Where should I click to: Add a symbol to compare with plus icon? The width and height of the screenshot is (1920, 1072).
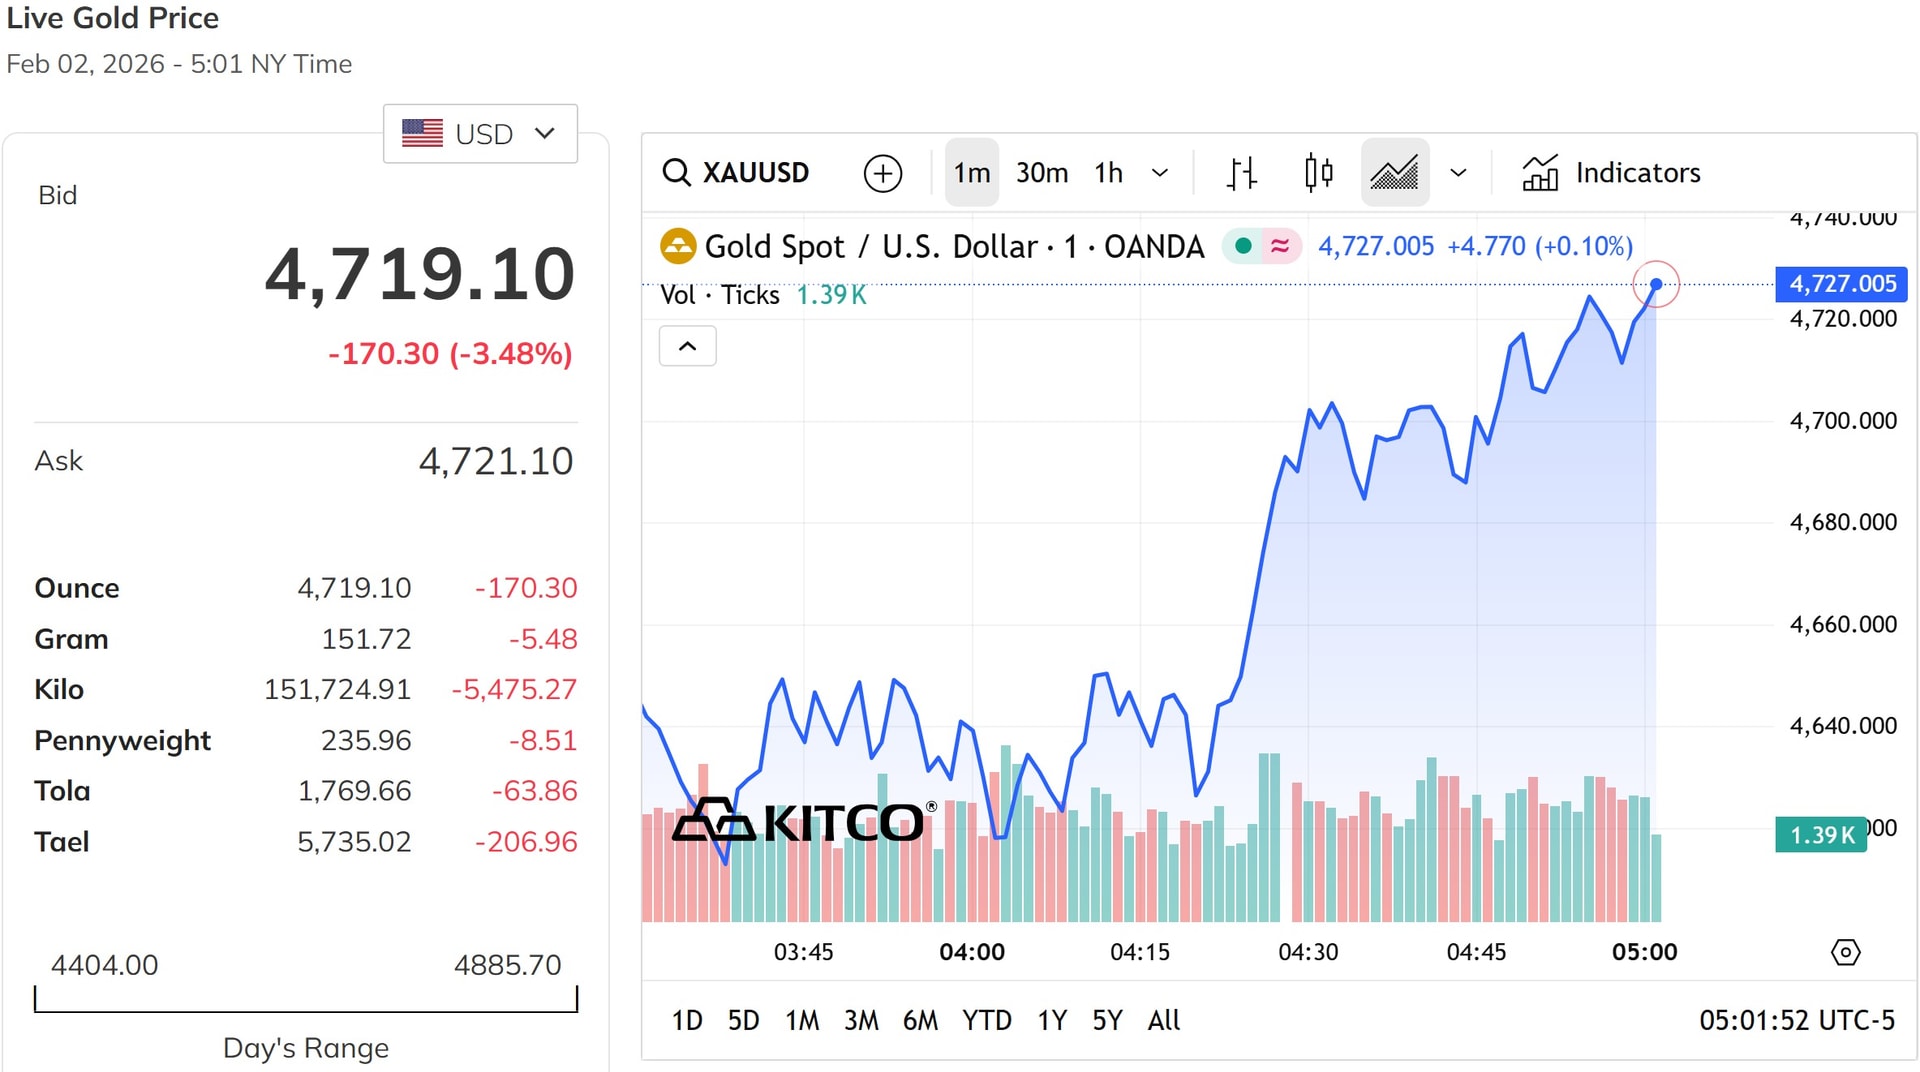tap(882, 173)
